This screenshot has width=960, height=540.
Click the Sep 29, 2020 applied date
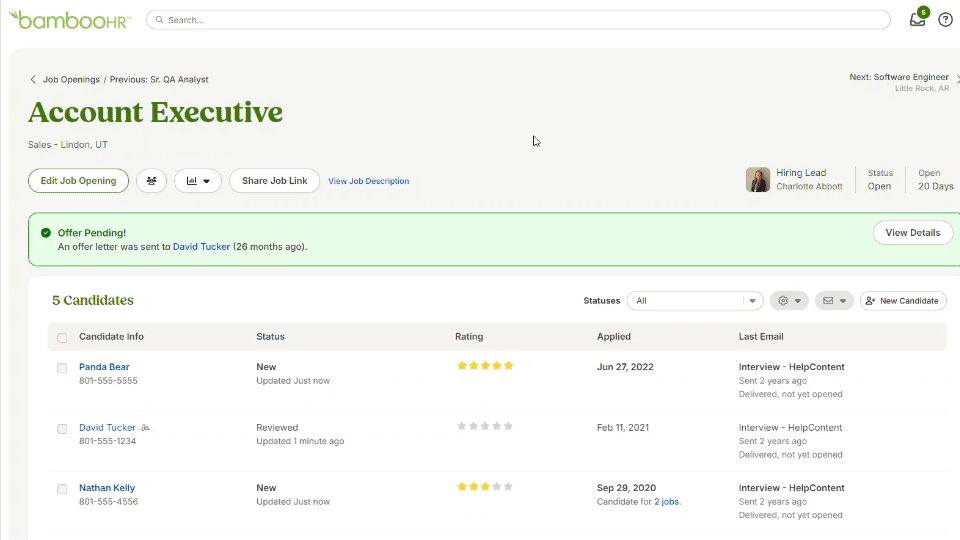click(626, 488)
